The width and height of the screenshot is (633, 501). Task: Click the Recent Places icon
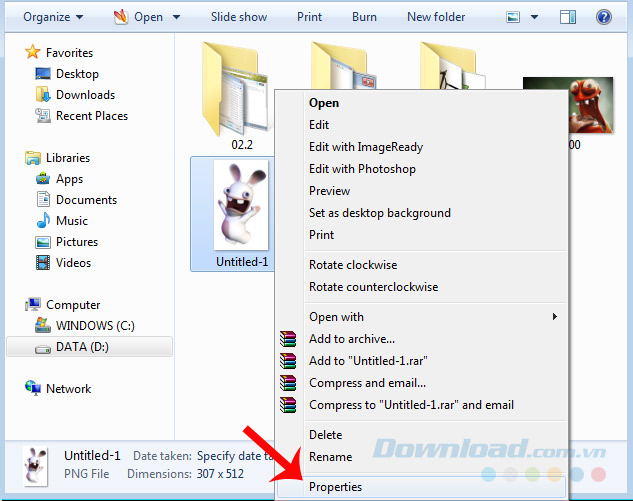pyautogui.click(x=43, y=115)
